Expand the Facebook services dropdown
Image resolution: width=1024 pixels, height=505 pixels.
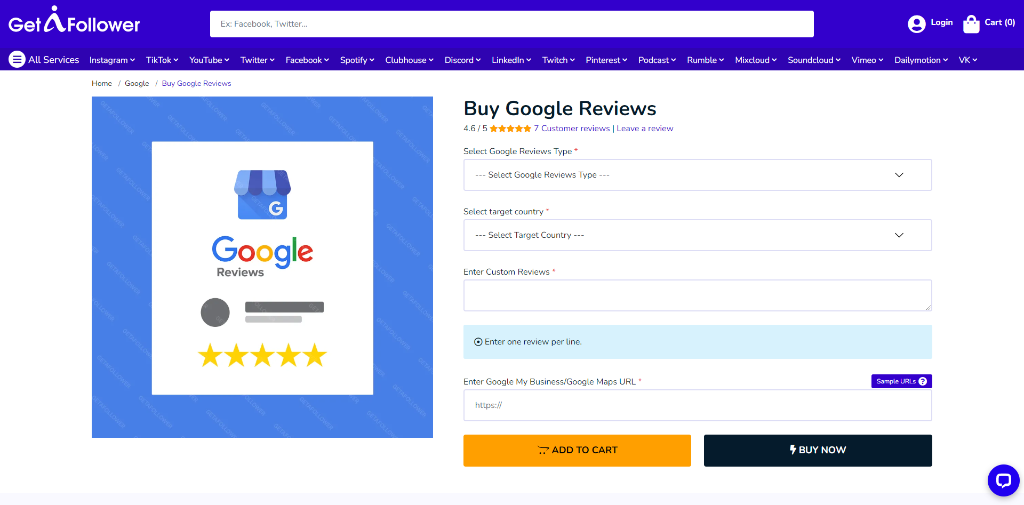click(x=307, y=60)
